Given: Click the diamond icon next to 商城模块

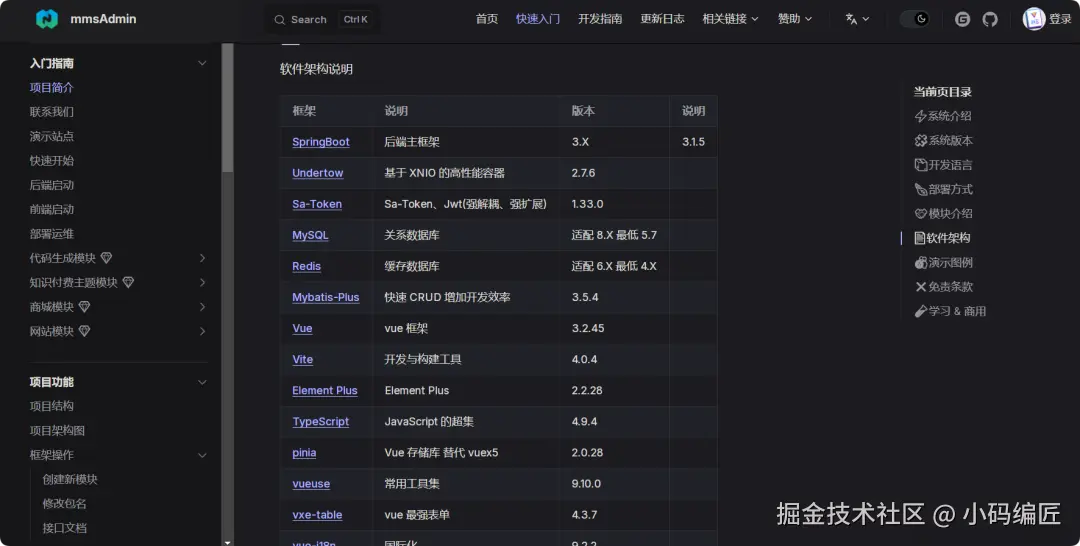Looking at the screenshot, I should (x=84, y=306).
